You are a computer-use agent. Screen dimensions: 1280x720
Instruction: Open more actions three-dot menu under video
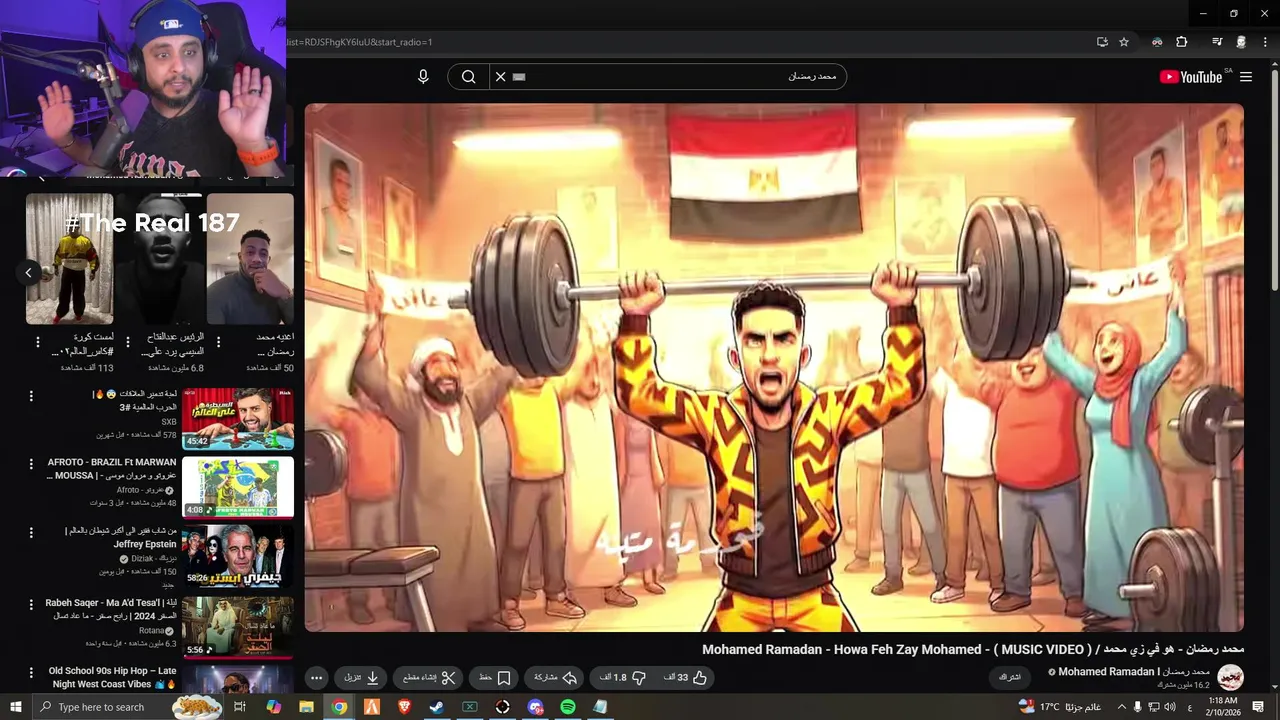(316, 678)
